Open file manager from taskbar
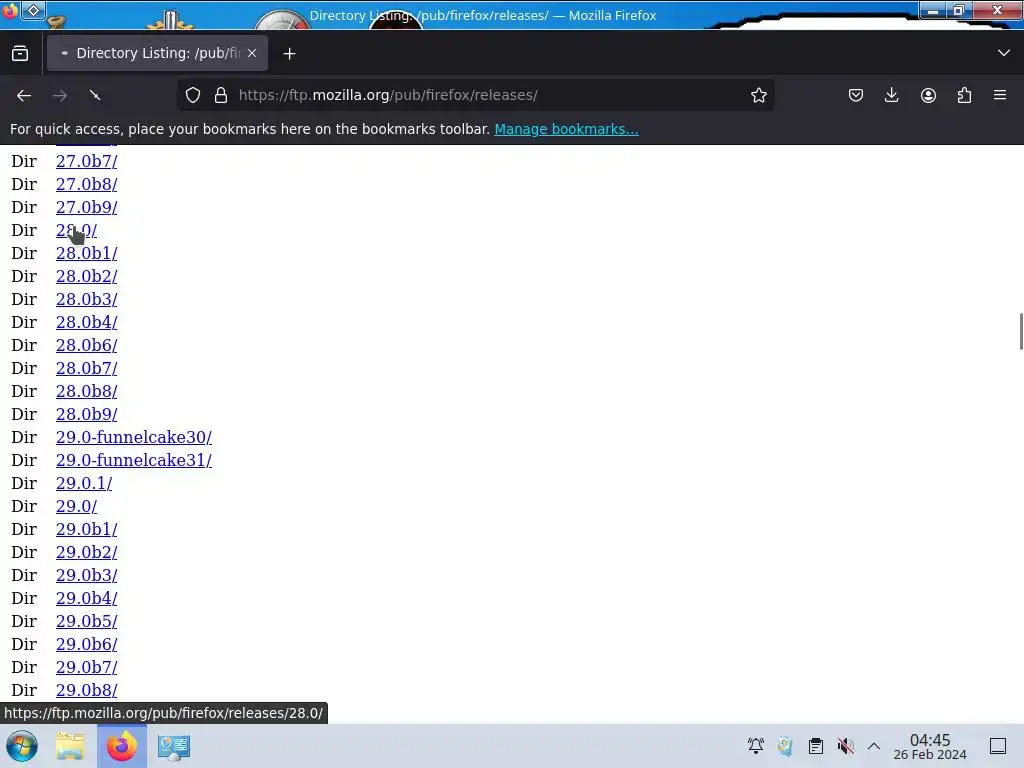 [70, 746]
